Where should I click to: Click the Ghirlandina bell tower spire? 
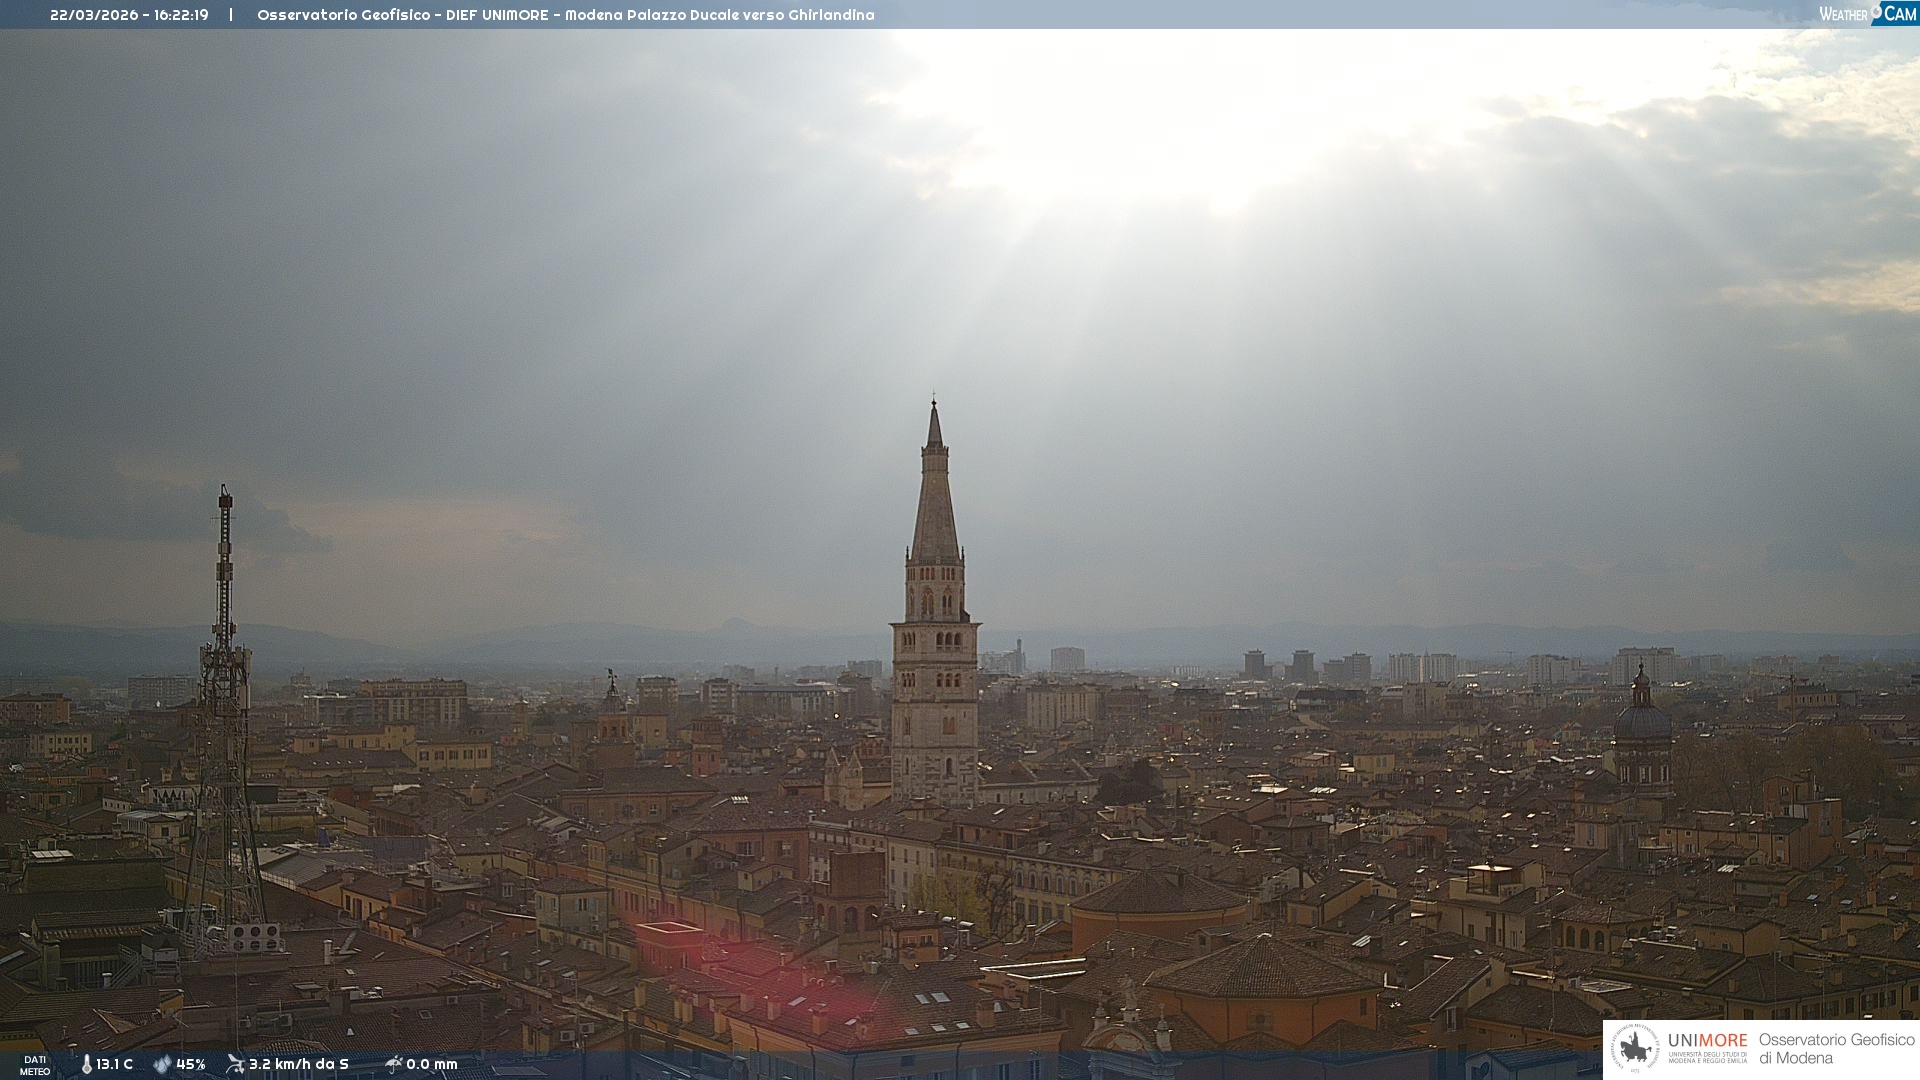(x=935, y=490)
